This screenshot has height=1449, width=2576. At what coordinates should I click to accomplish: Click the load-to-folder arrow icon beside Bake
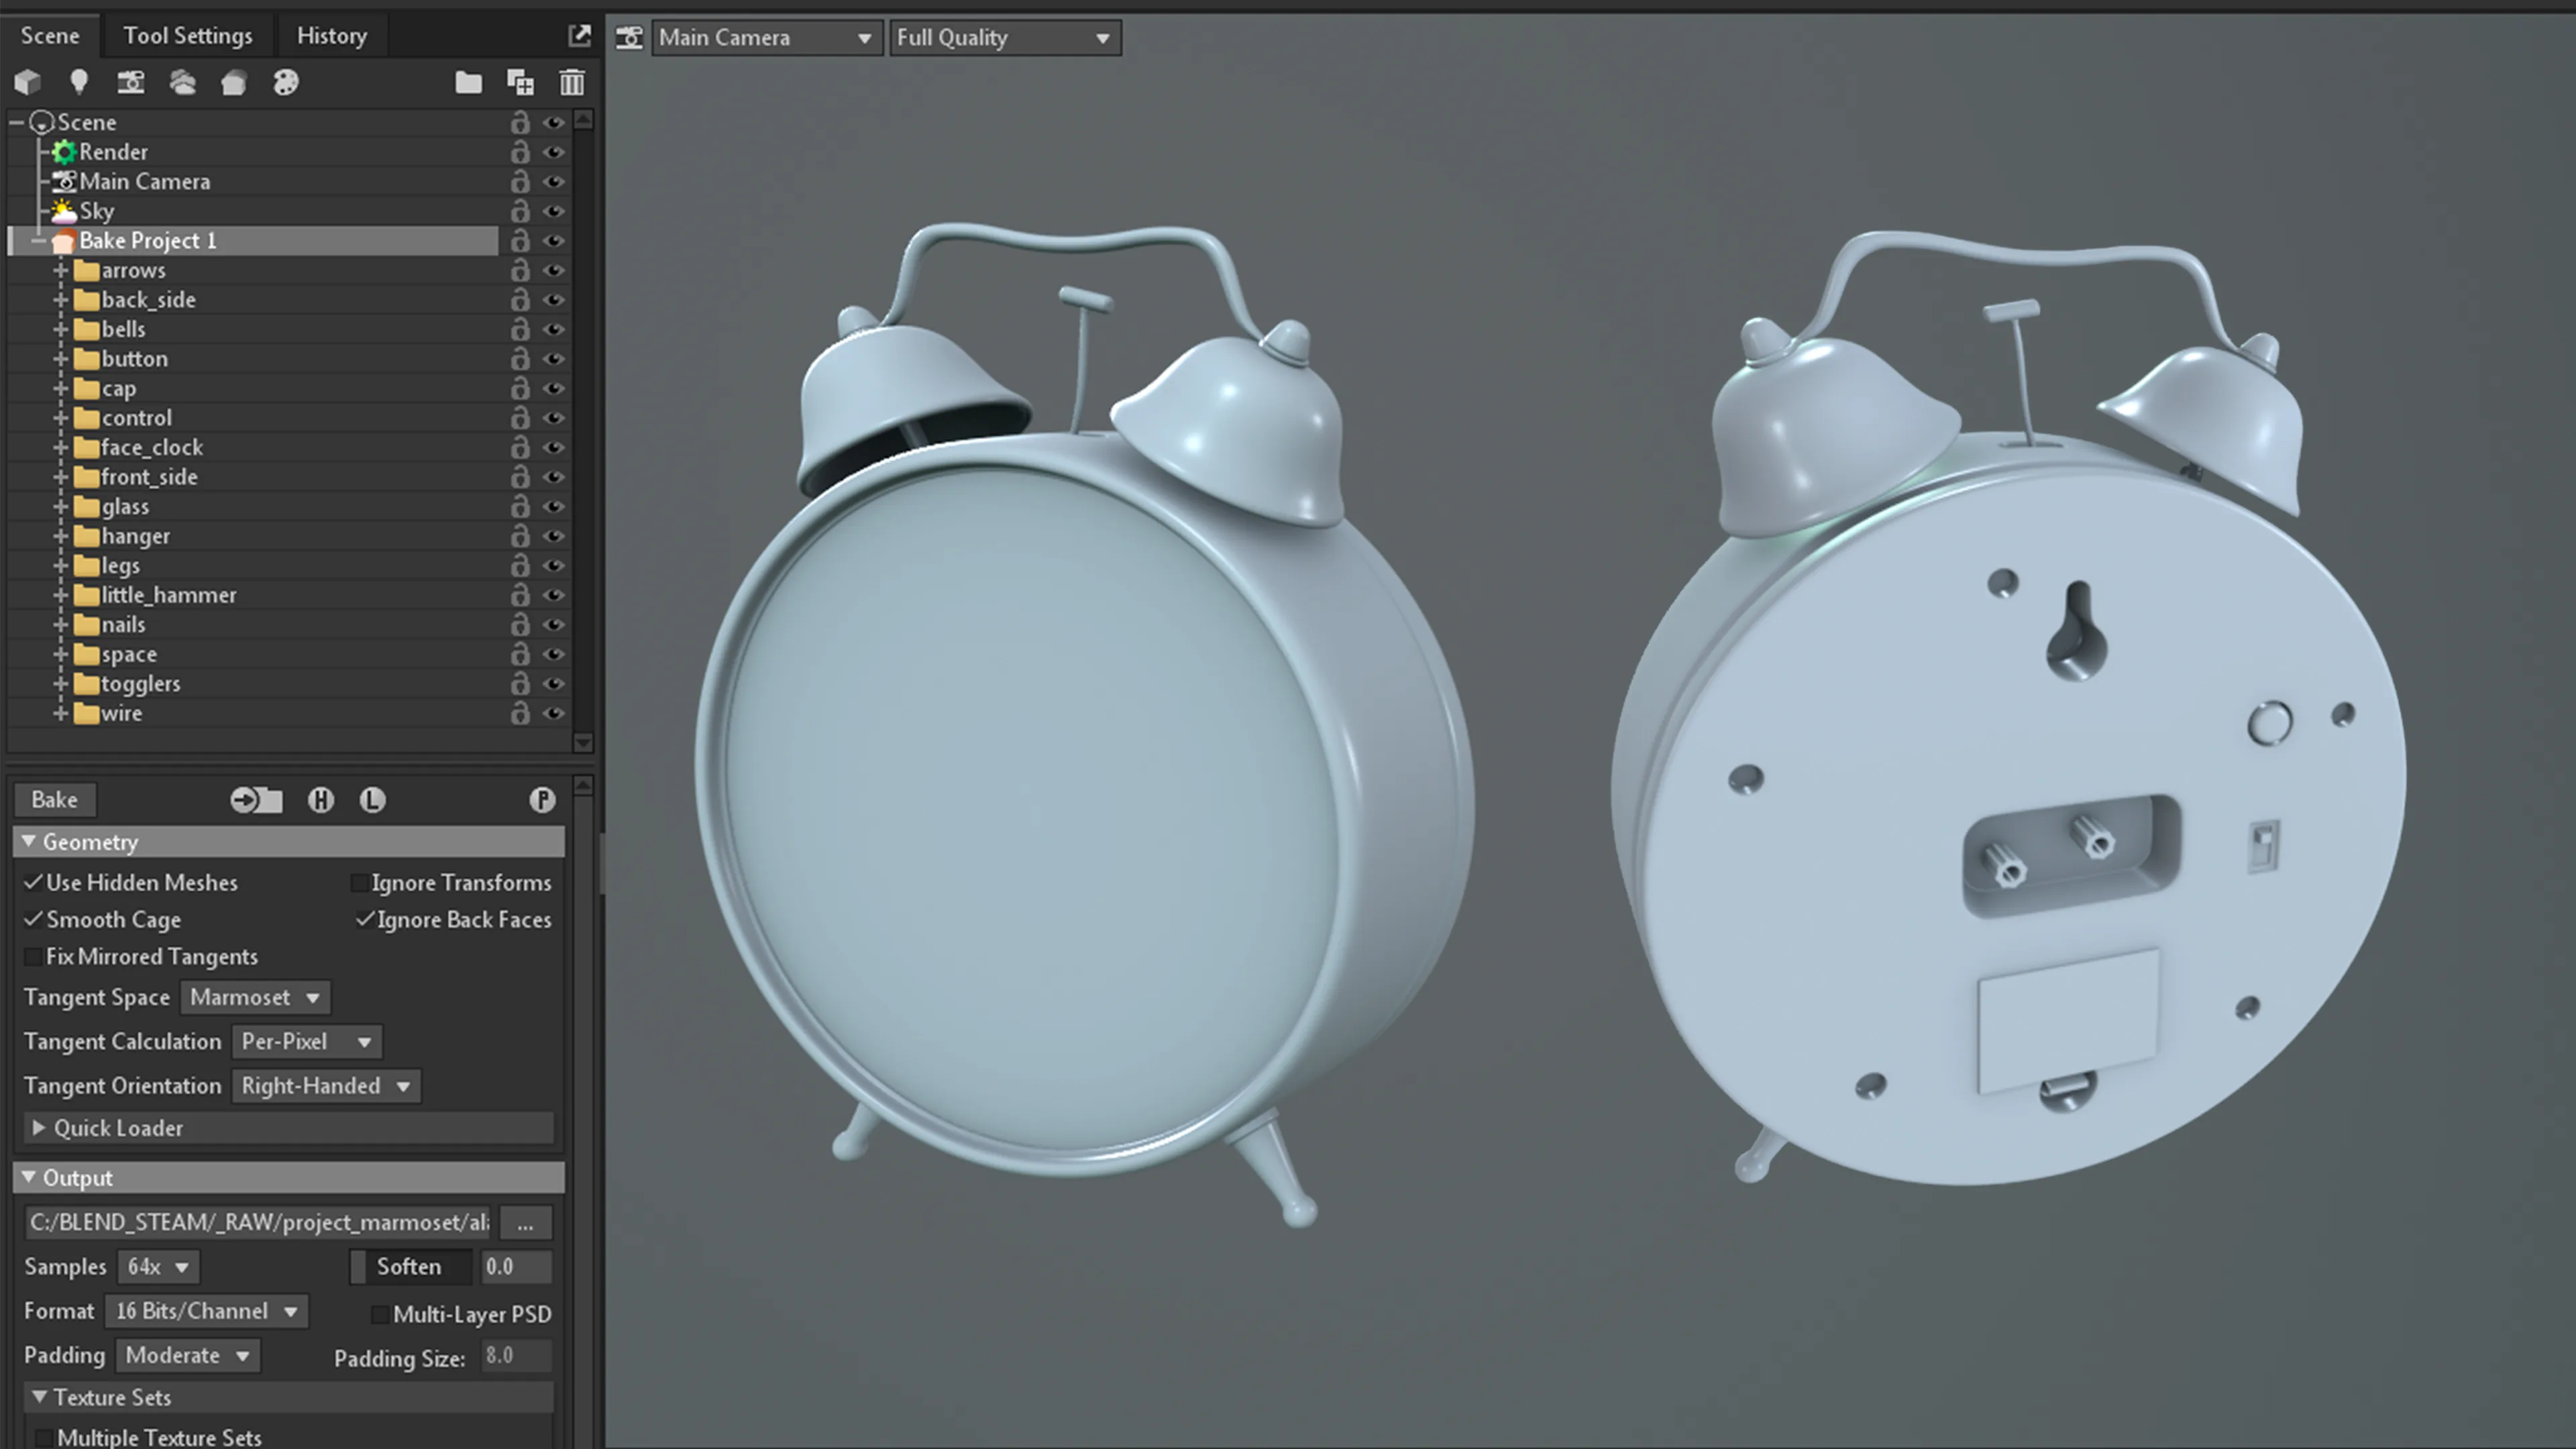[x=256, y=800]
